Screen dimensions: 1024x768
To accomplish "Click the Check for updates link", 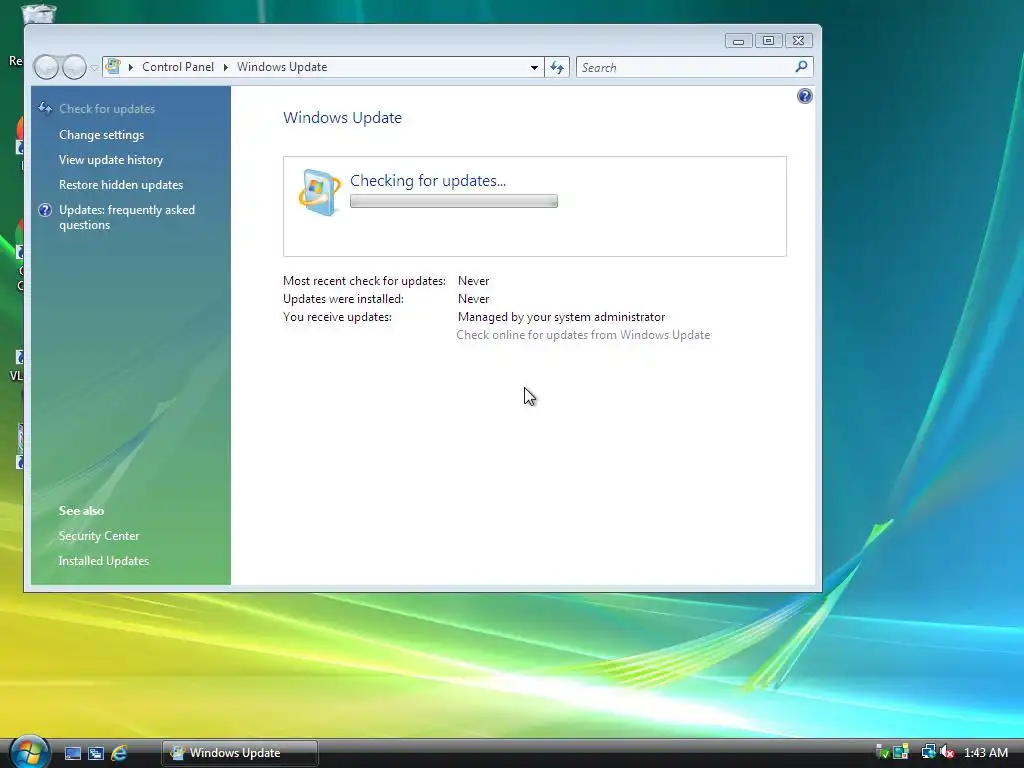I will pos(107,109).
